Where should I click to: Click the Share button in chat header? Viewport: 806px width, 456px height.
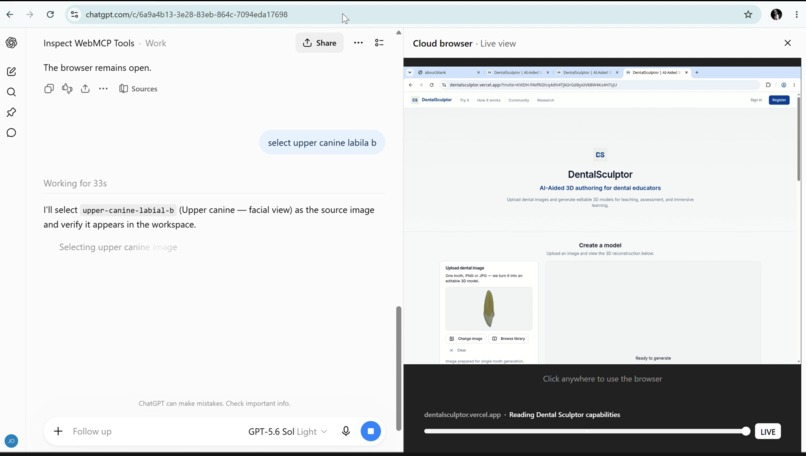pyautogui.click(x=319, y=43)
